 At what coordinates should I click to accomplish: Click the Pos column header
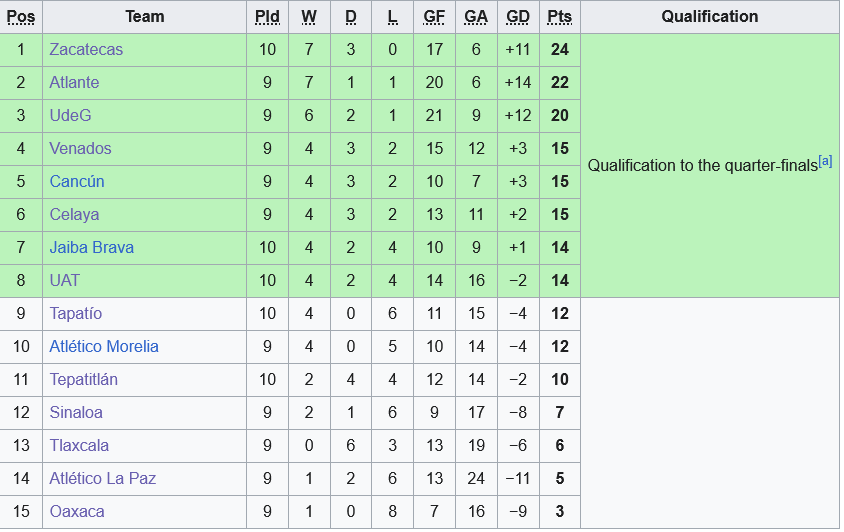tap(21, 17)
